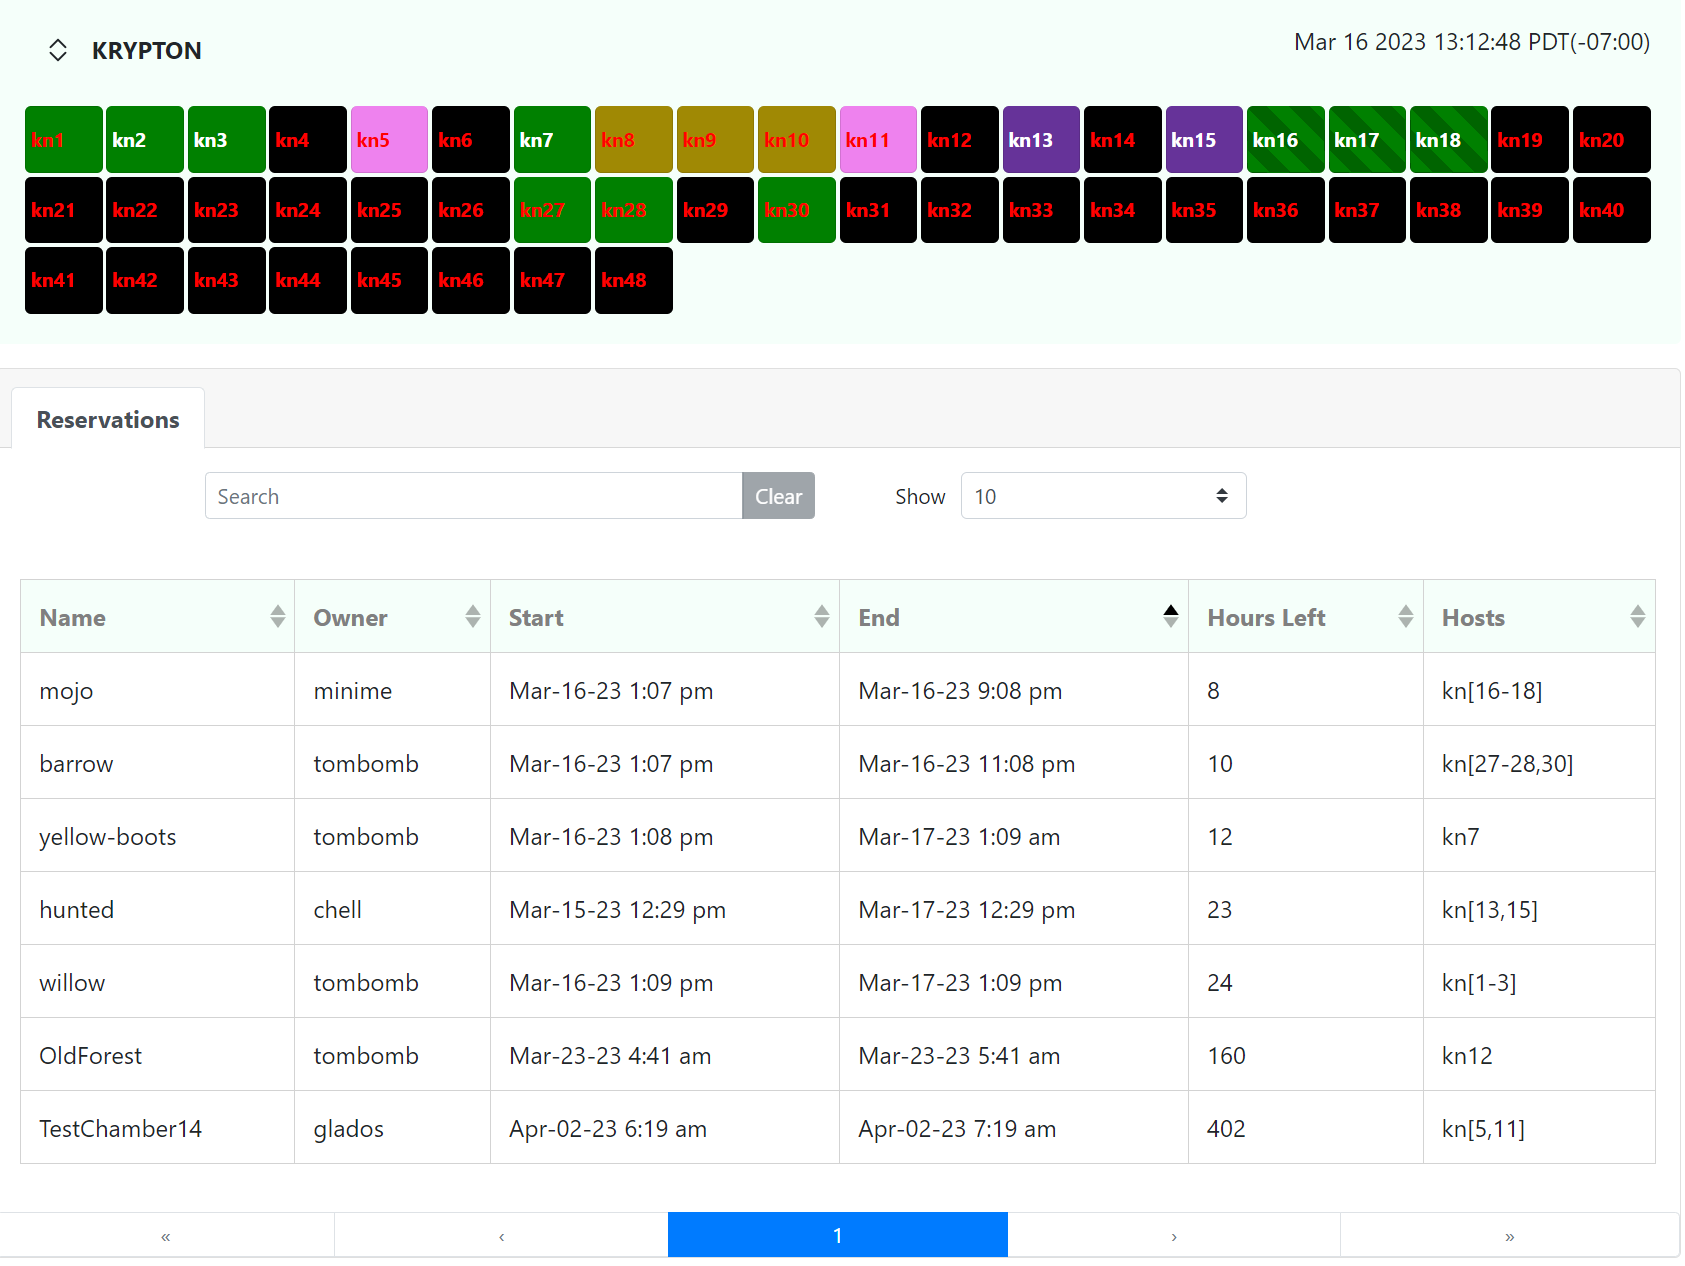Pick the striped green kn17 node
This screenshot has height=1266, width=1685.
coord(1366,140)
